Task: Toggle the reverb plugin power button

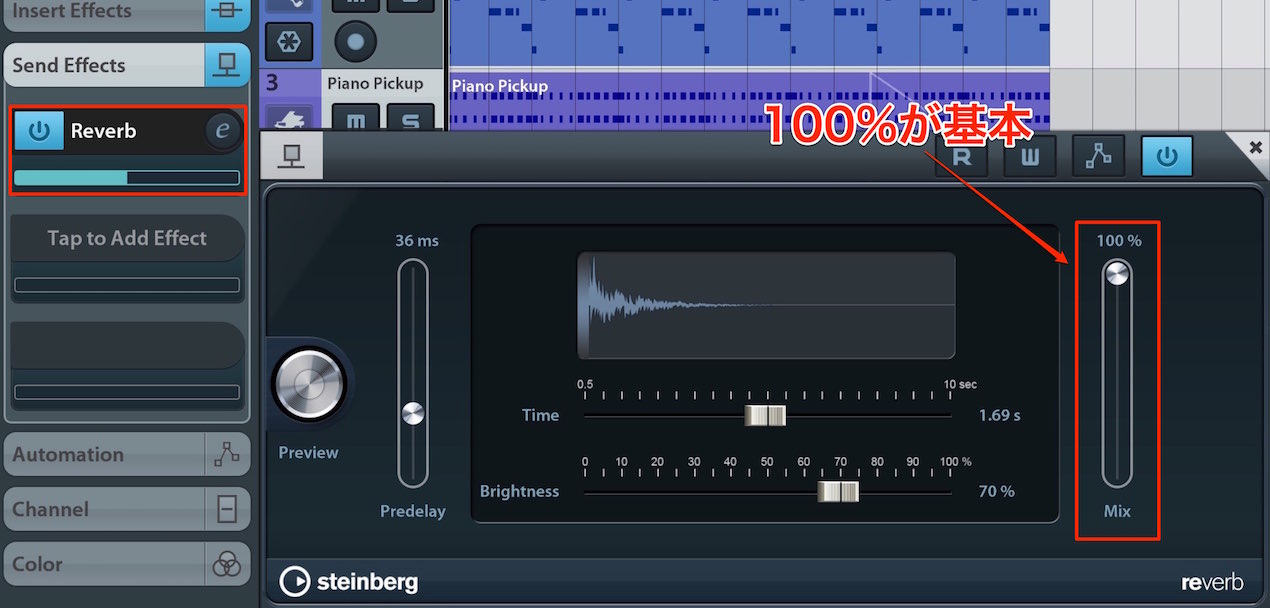Action: pos(1167,158)
